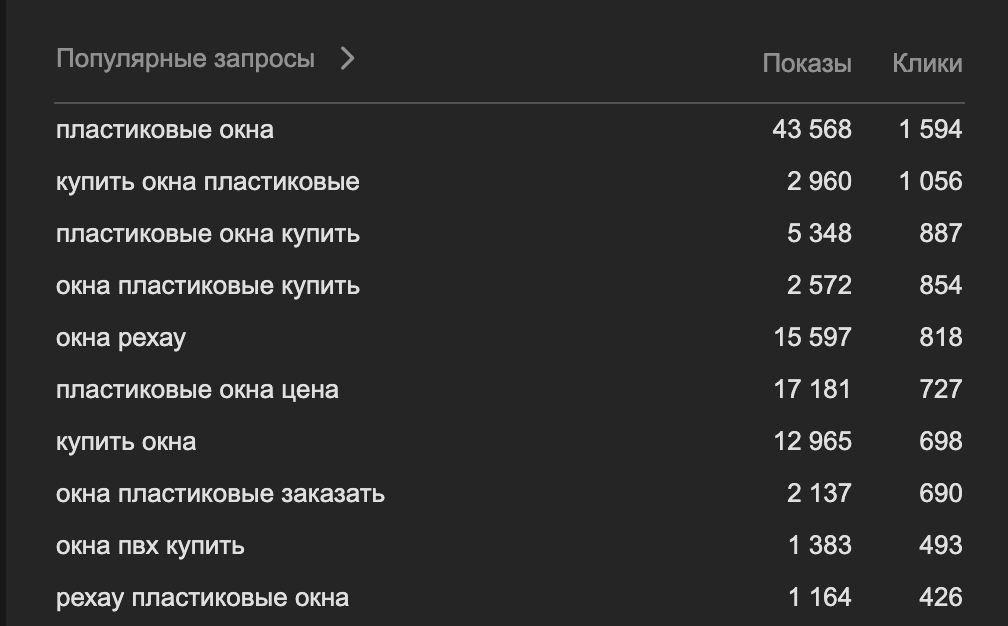Click the clicks value 426

click(x=940, y=598)
